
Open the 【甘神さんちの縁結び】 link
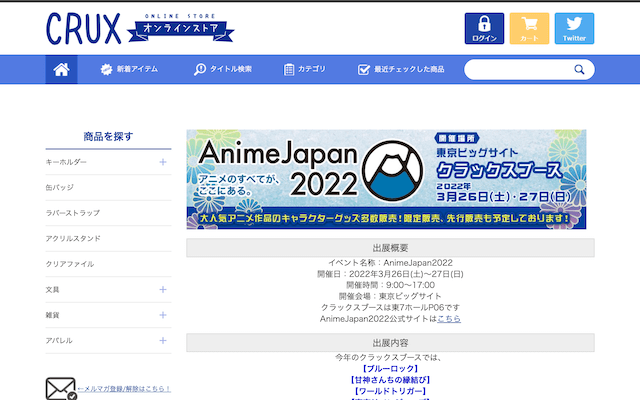pos(390,380)
